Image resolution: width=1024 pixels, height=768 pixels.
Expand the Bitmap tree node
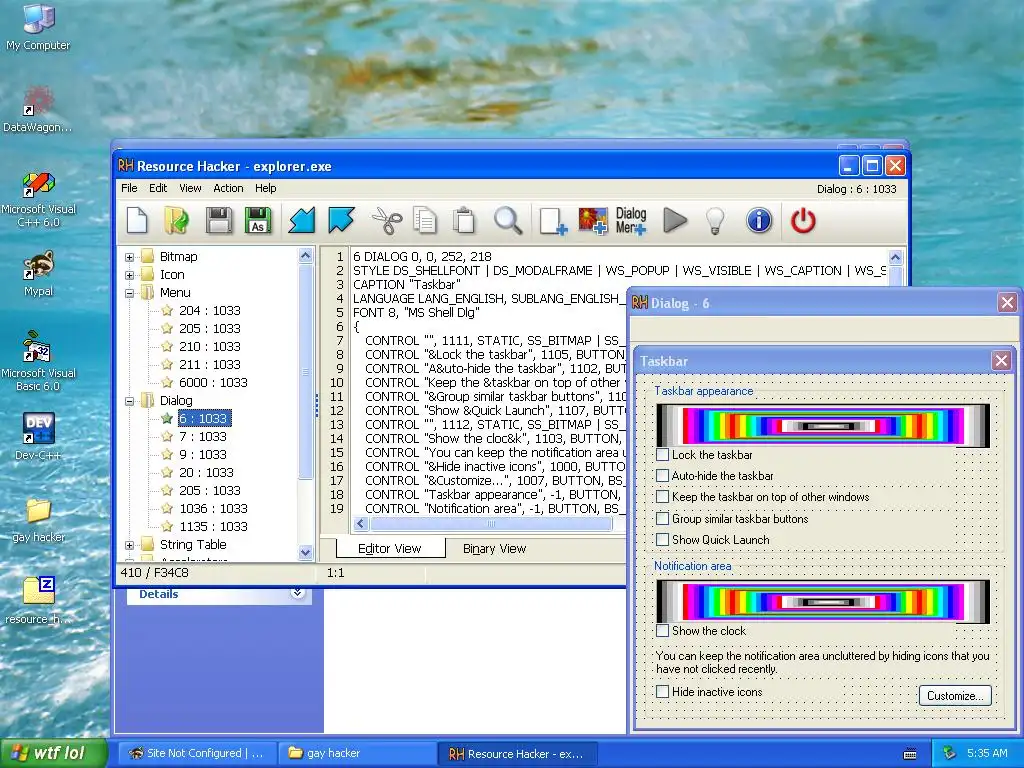point(129,257)
